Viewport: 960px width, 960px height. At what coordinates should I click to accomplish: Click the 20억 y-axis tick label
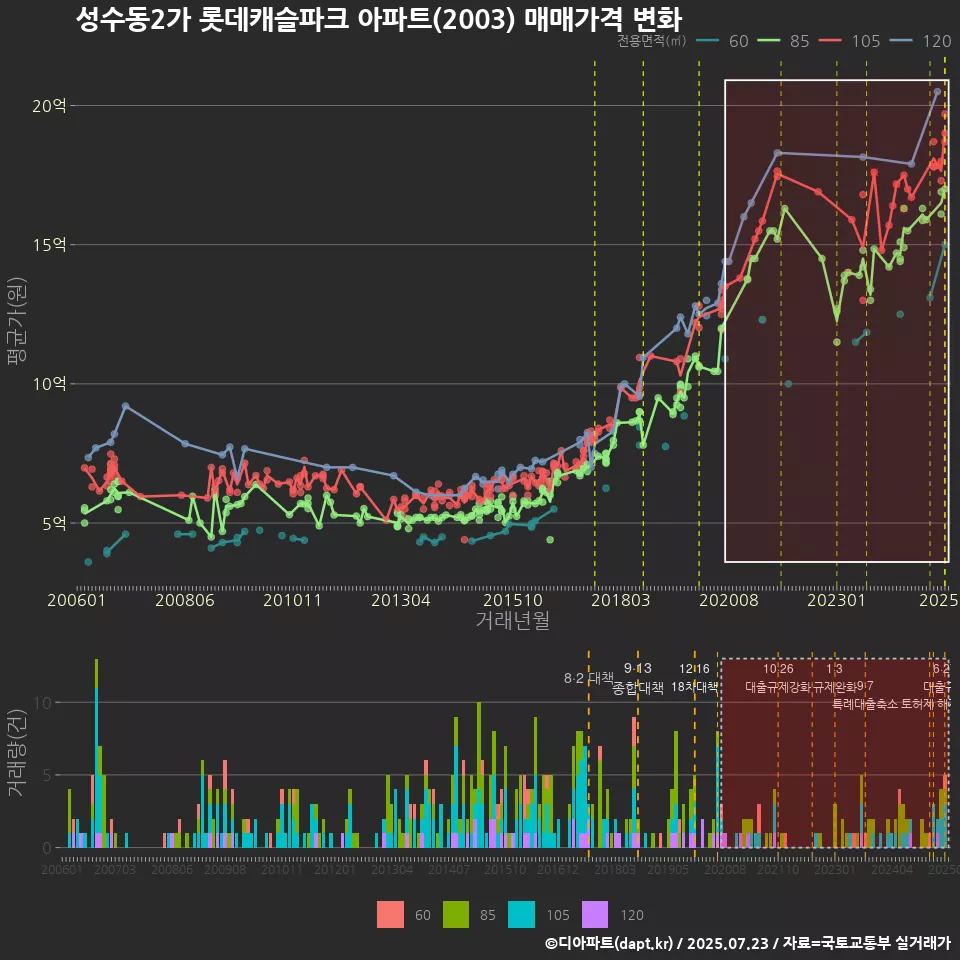[x=50, y=106]
